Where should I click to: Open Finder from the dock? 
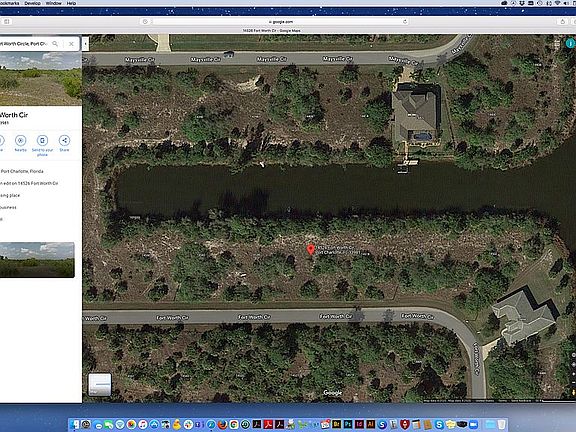pyautogui.click(x=74, y=424)
